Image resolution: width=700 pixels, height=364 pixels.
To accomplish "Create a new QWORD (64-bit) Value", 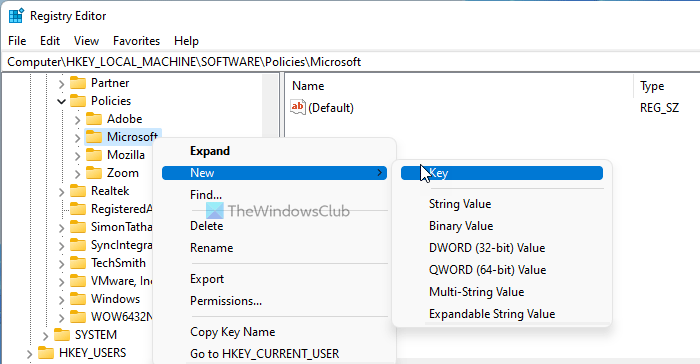I will [502, 270].
